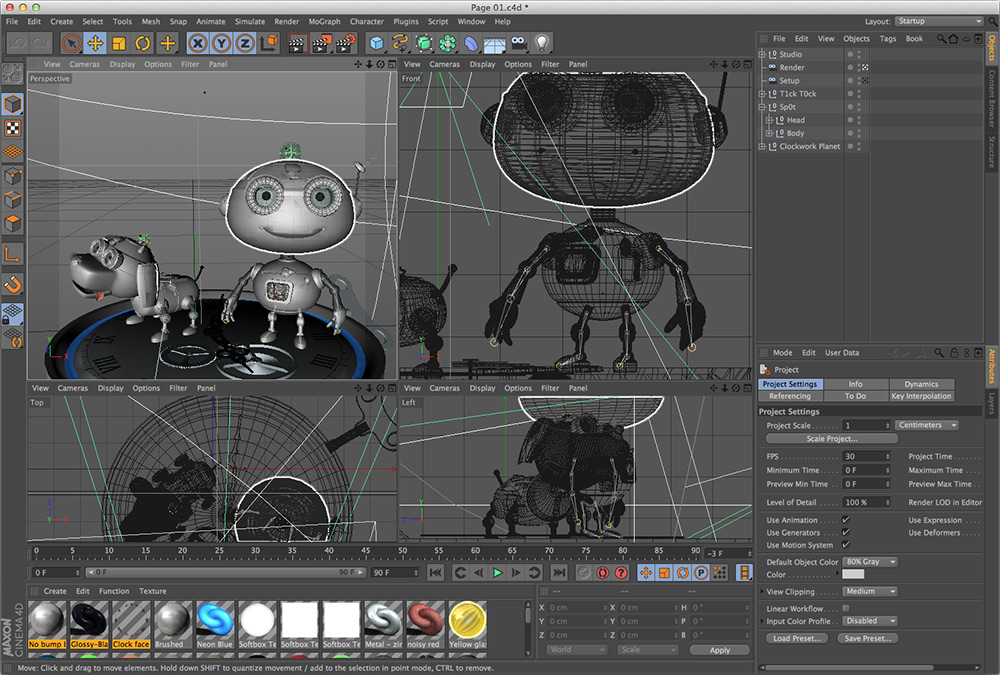Toggle Z axis lock
Viewport: 1000px width, 675px height.
[x=245, y=43]
